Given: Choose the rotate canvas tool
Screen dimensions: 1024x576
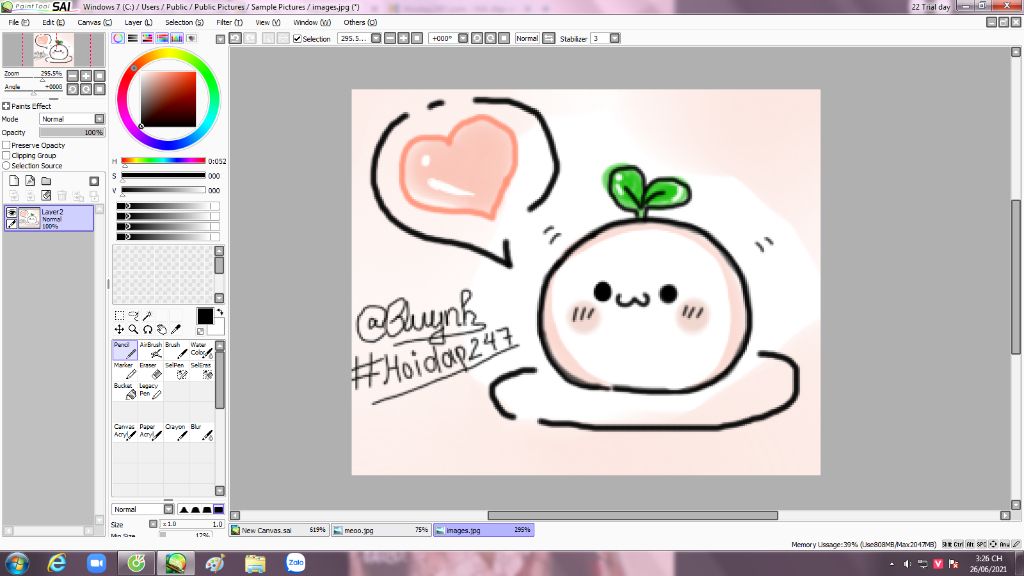Looking at the screenshot, I should coord(148,330).
